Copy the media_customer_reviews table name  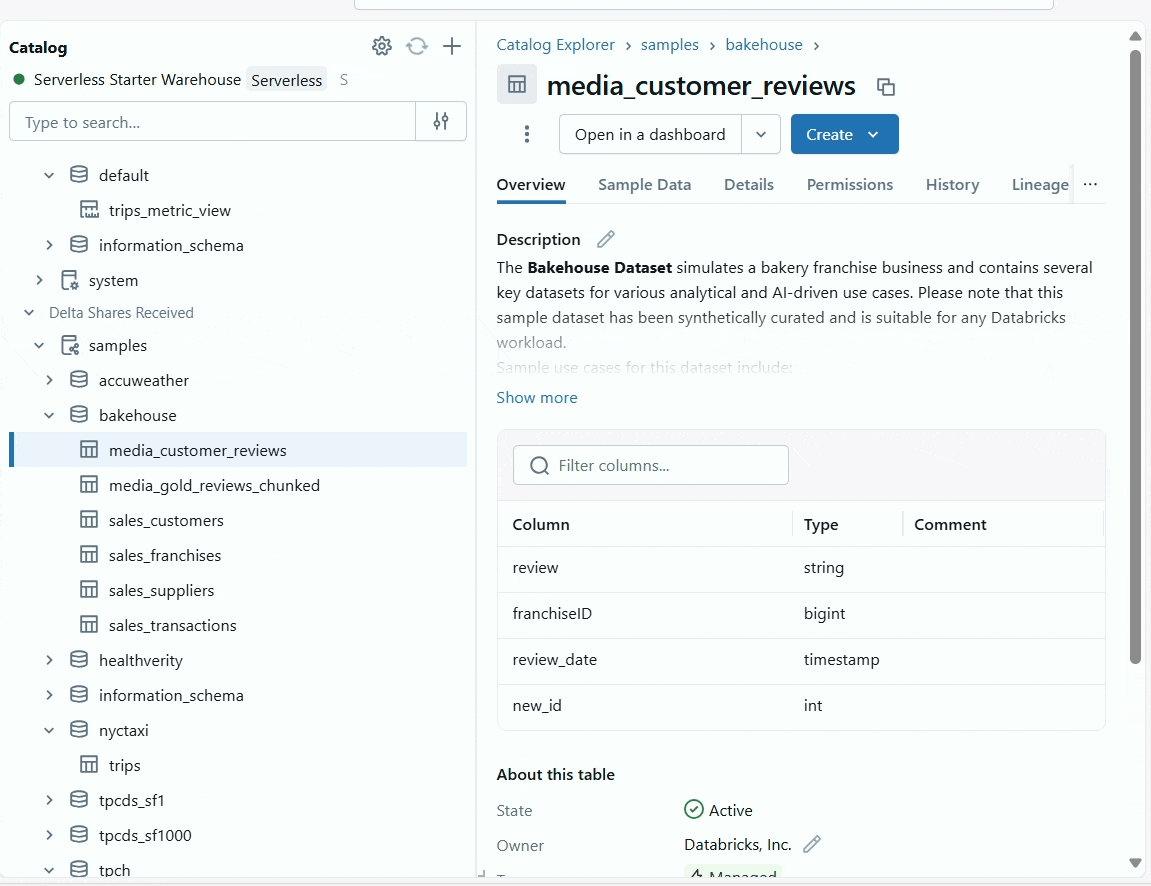tap(885, 87)
